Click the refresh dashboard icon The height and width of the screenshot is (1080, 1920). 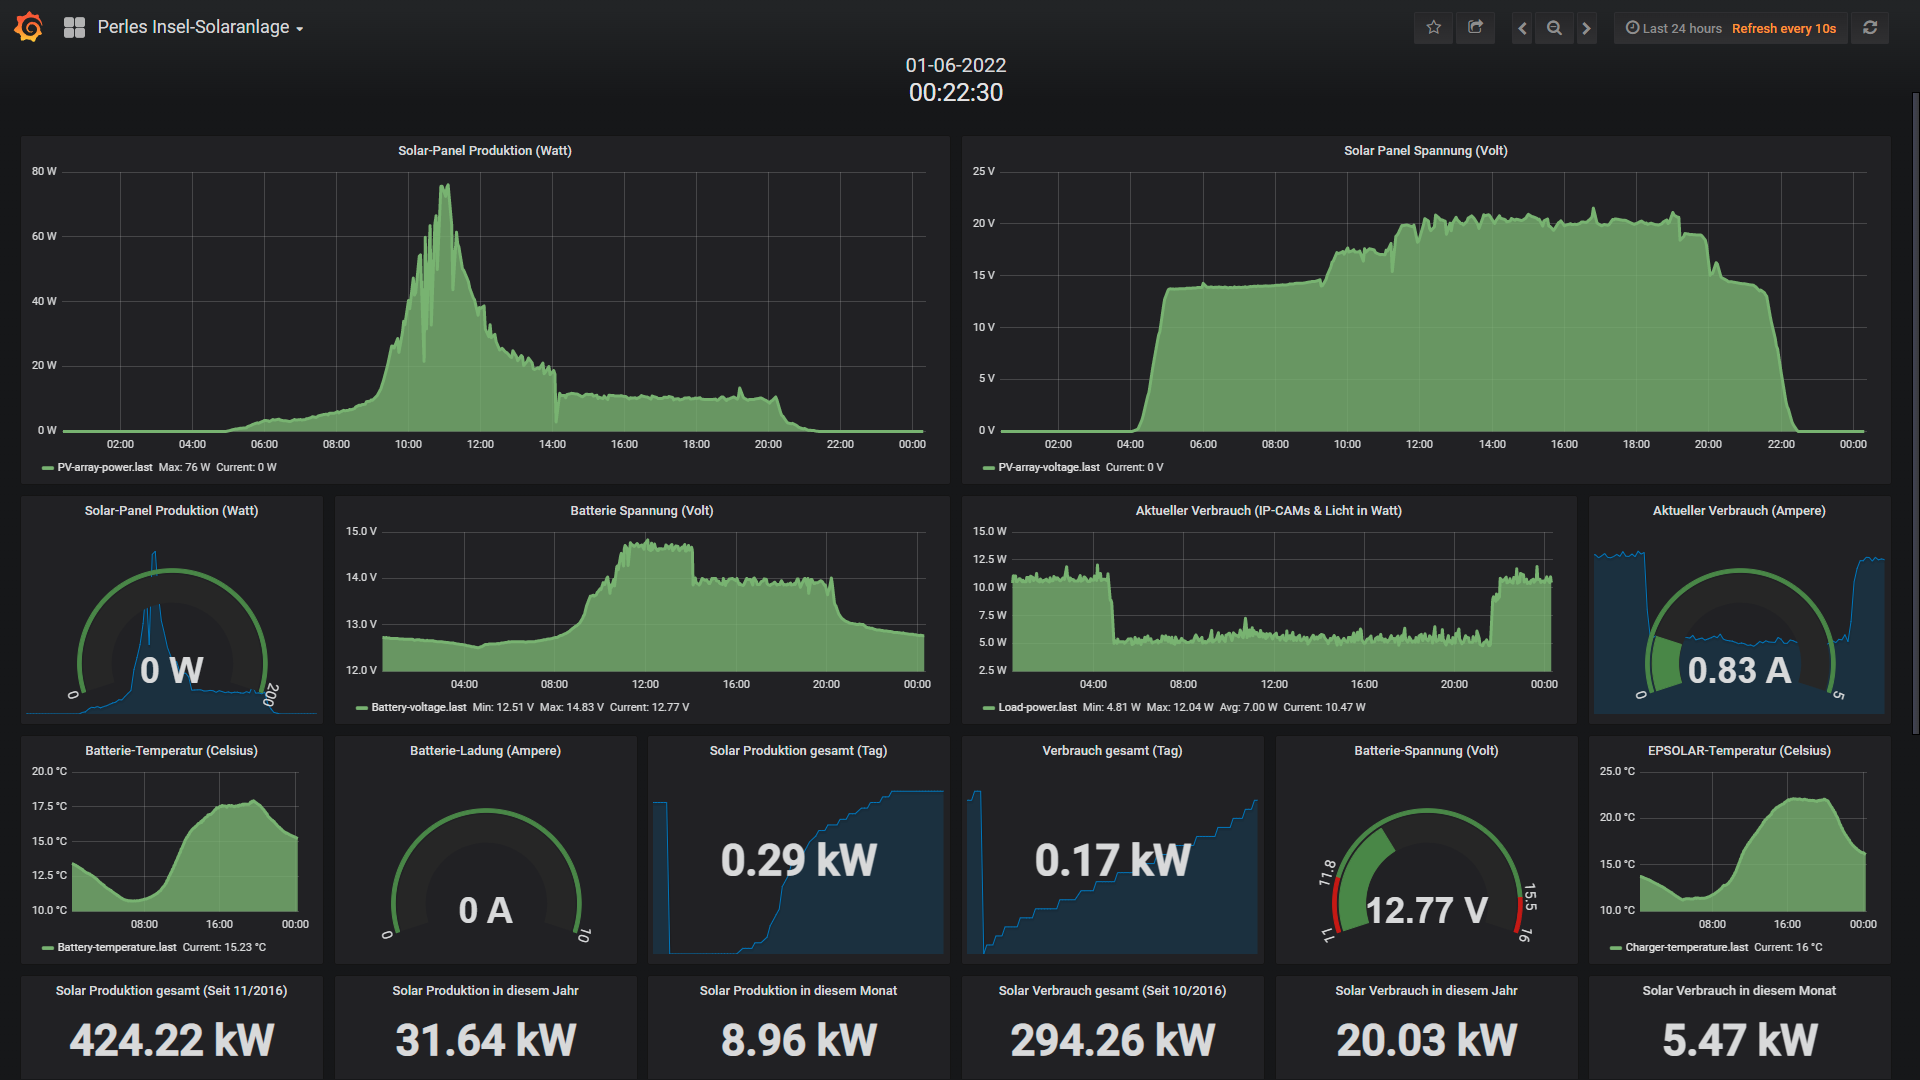[1870, 28]
